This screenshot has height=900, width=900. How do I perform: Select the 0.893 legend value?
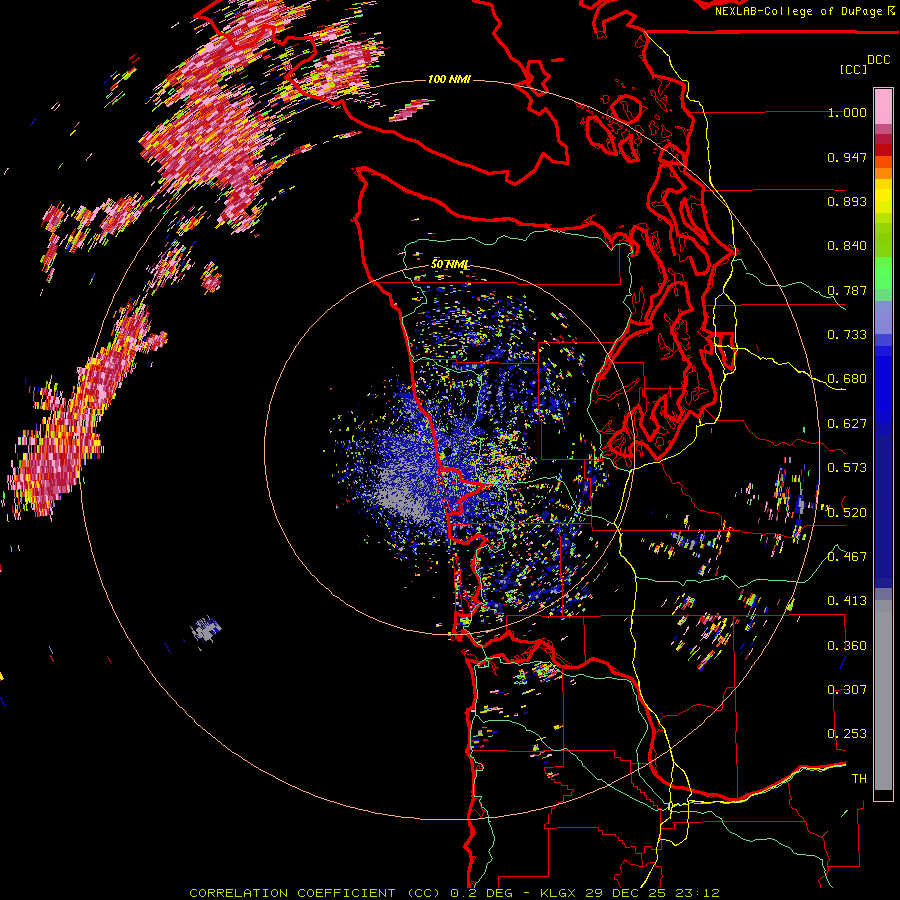(847, 201)
